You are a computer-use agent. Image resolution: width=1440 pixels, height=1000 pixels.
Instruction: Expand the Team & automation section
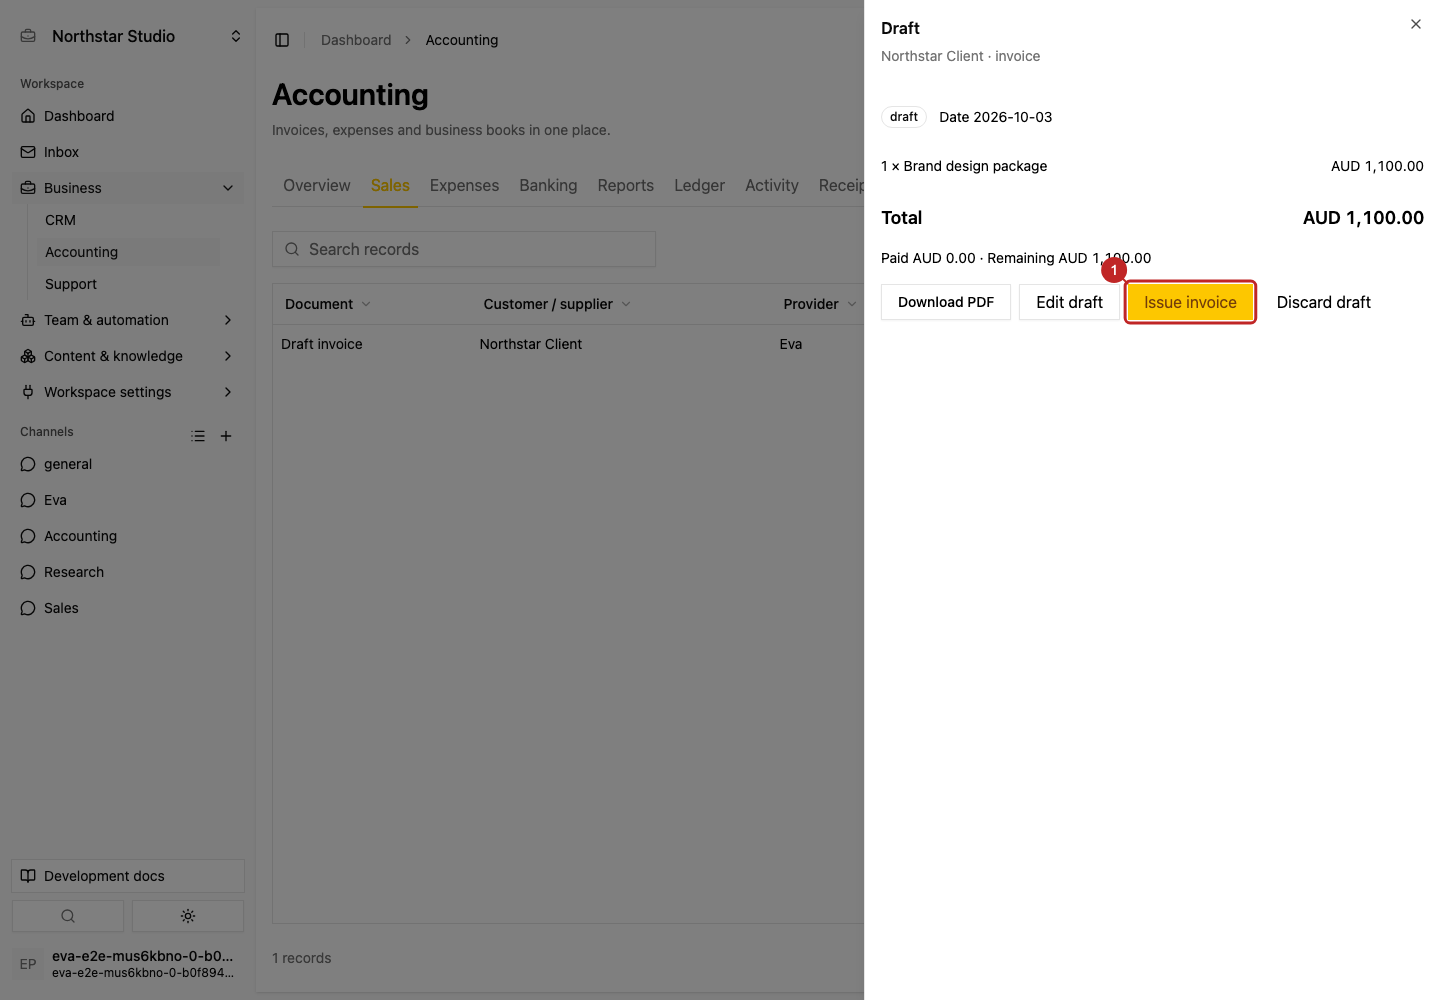pos(228,320)
